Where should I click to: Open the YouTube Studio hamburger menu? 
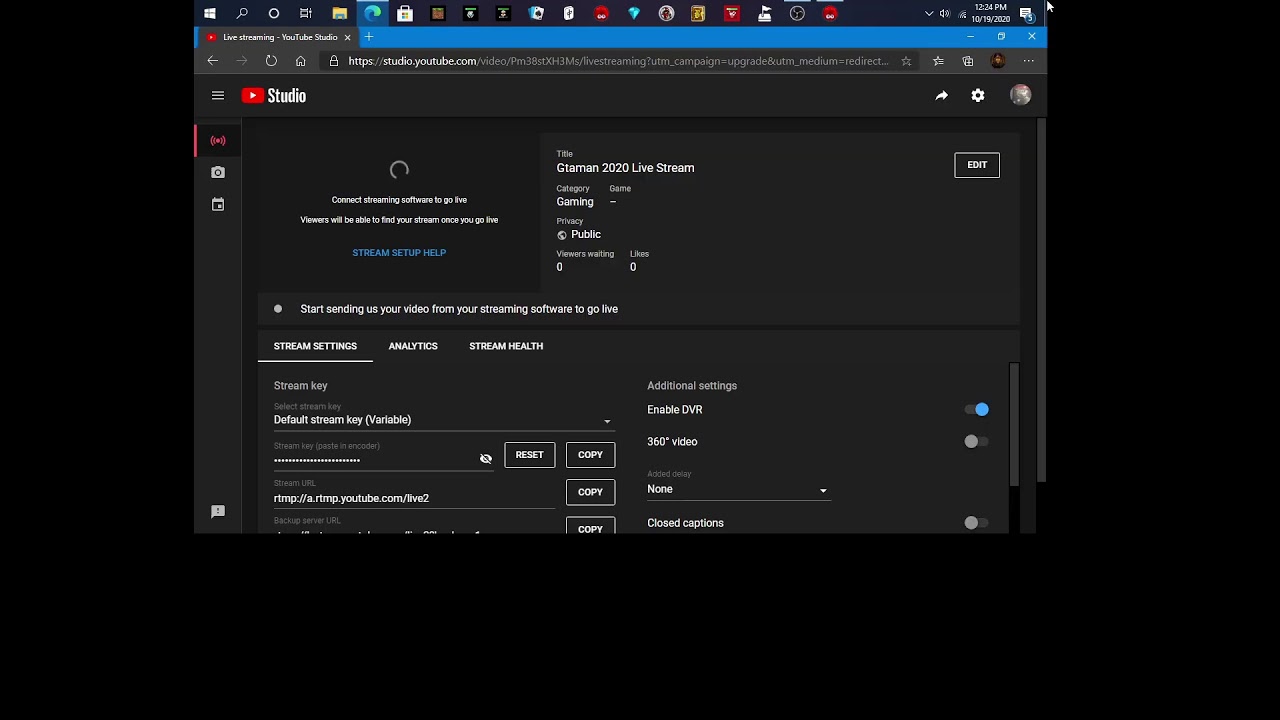click(x=218, y=96)
